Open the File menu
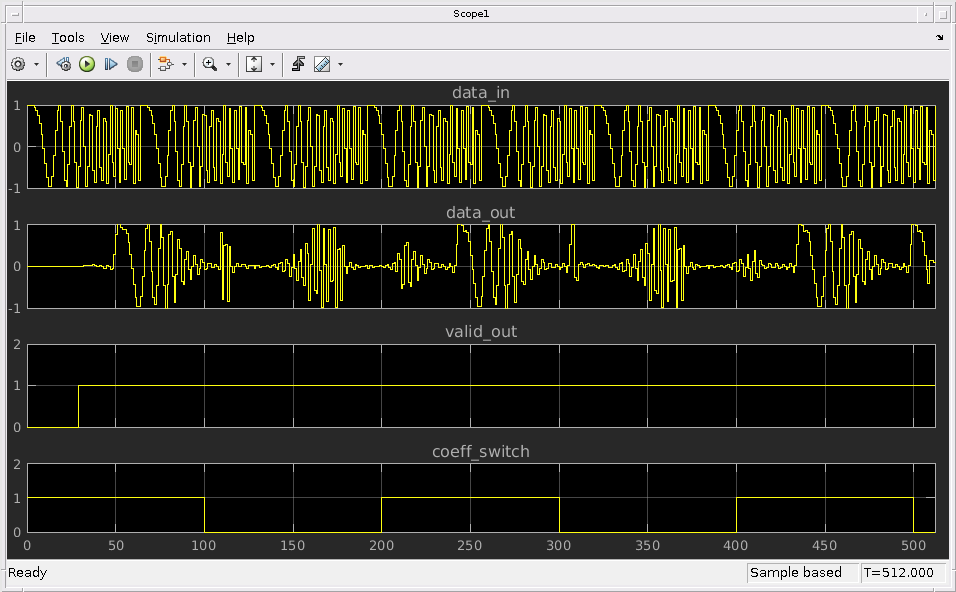 [x=25, y=37]
